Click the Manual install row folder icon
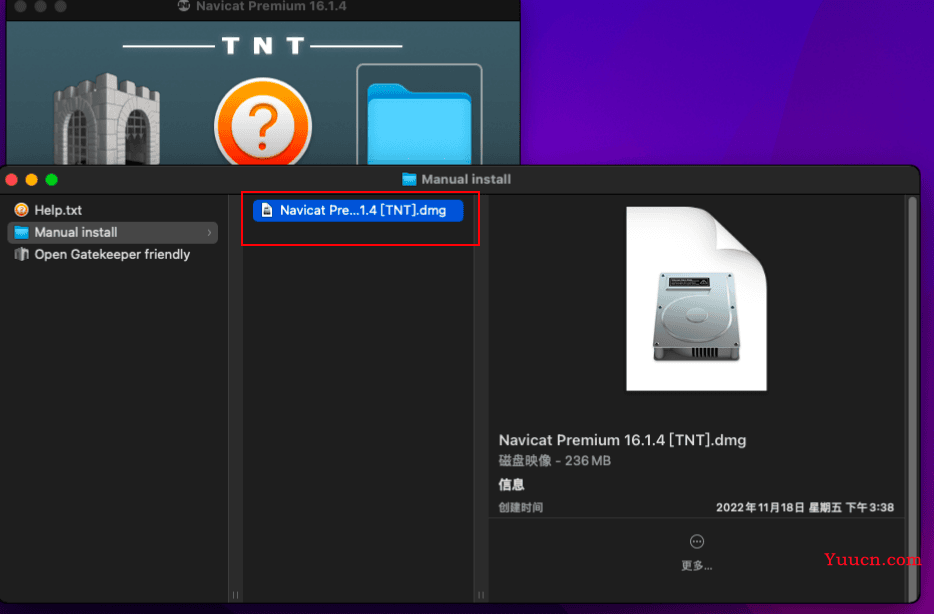The image size is (934, 614). pos(21,232)
